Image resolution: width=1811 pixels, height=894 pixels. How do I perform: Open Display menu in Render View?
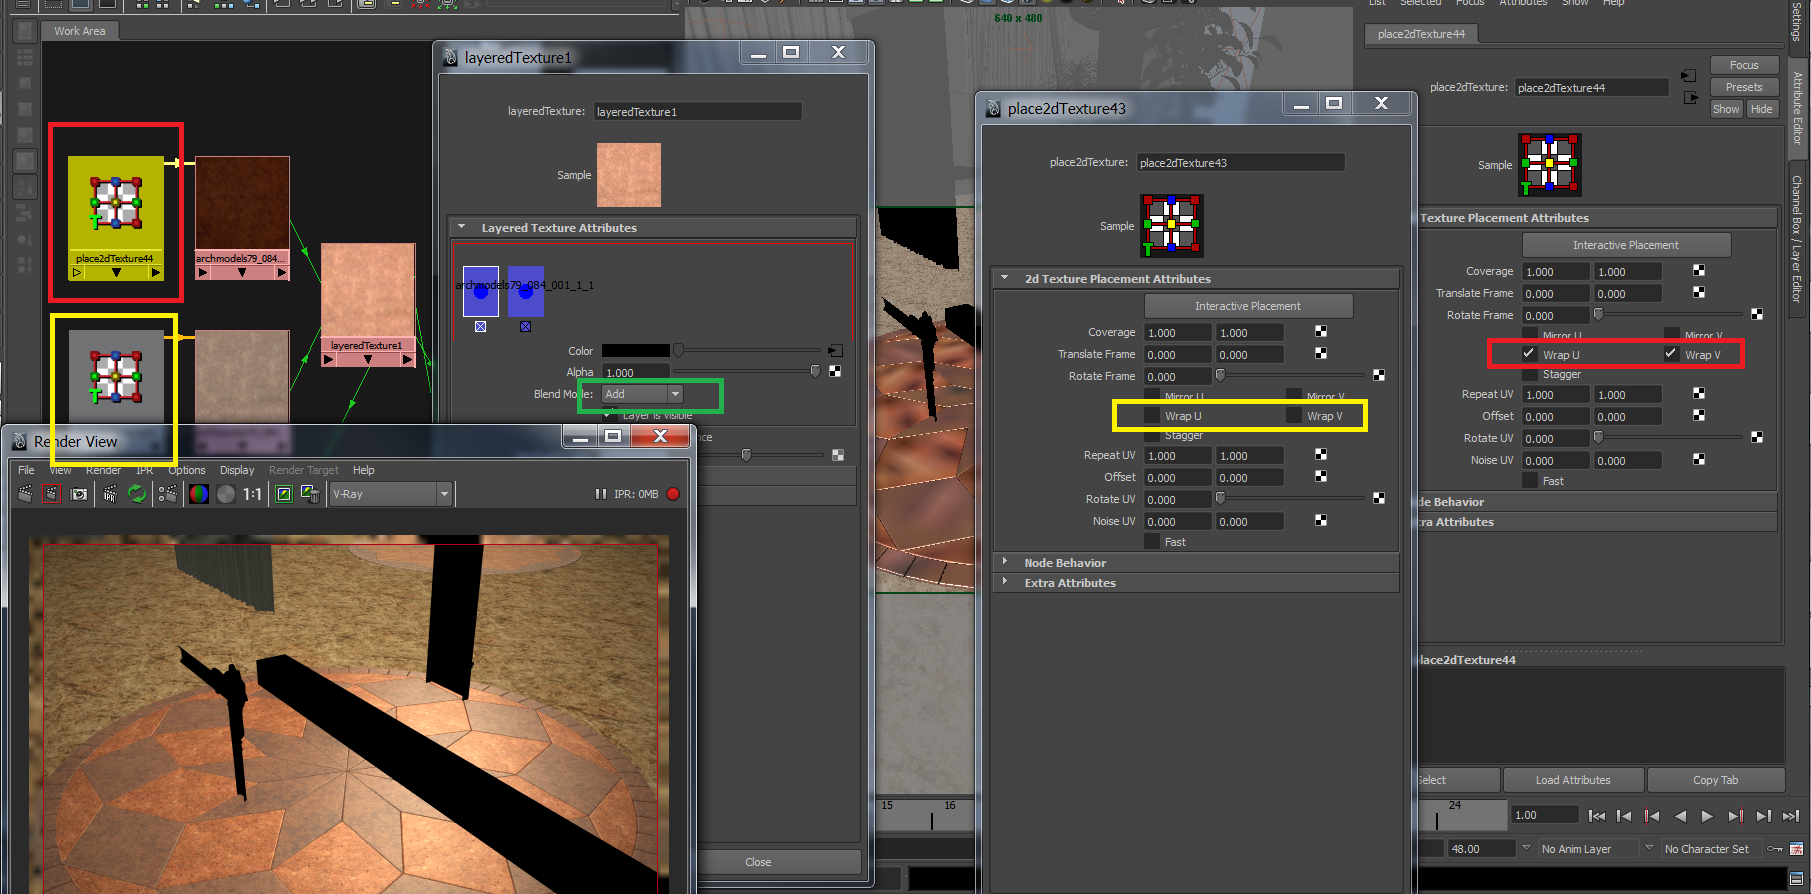click(x=237, y=470)
